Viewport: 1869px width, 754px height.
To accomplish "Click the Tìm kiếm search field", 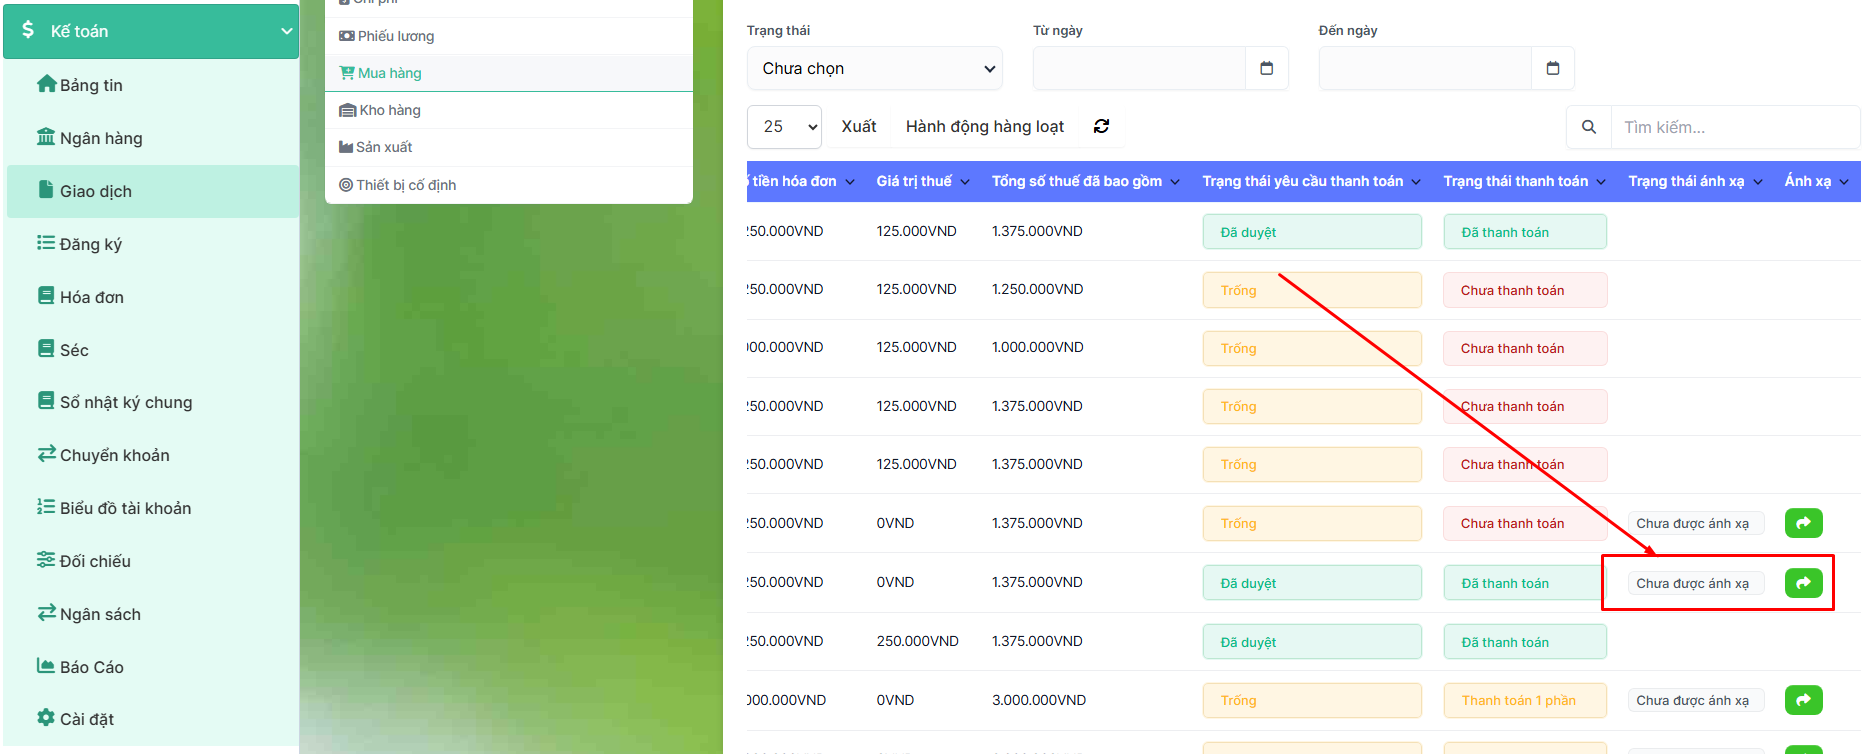I will (x=1733, y=127).
